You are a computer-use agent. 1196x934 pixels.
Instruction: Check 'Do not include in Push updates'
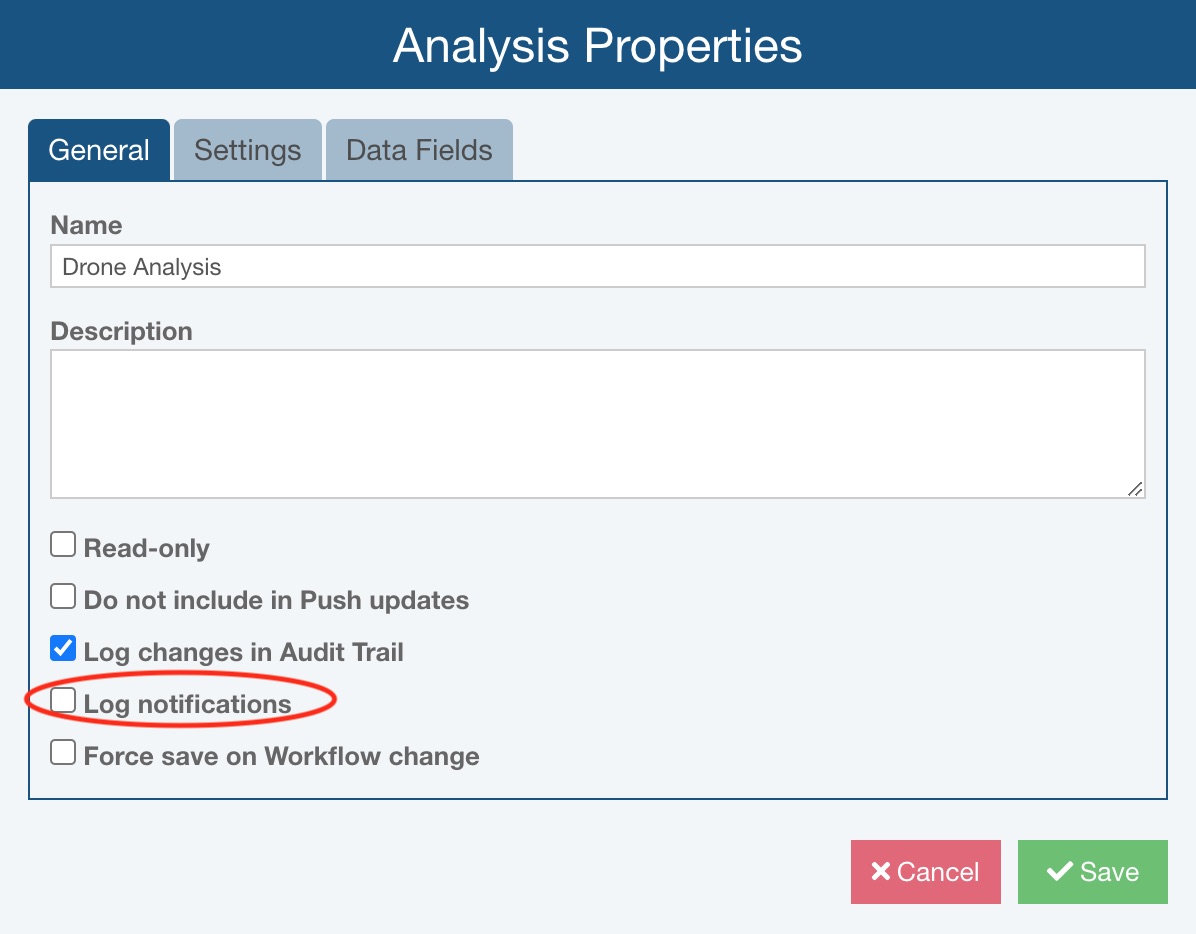[x=63, y=597]
